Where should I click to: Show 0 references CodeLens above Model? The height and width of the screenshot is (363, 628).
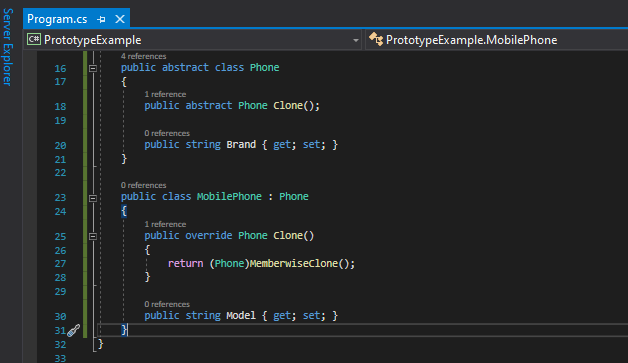[167, 305]
